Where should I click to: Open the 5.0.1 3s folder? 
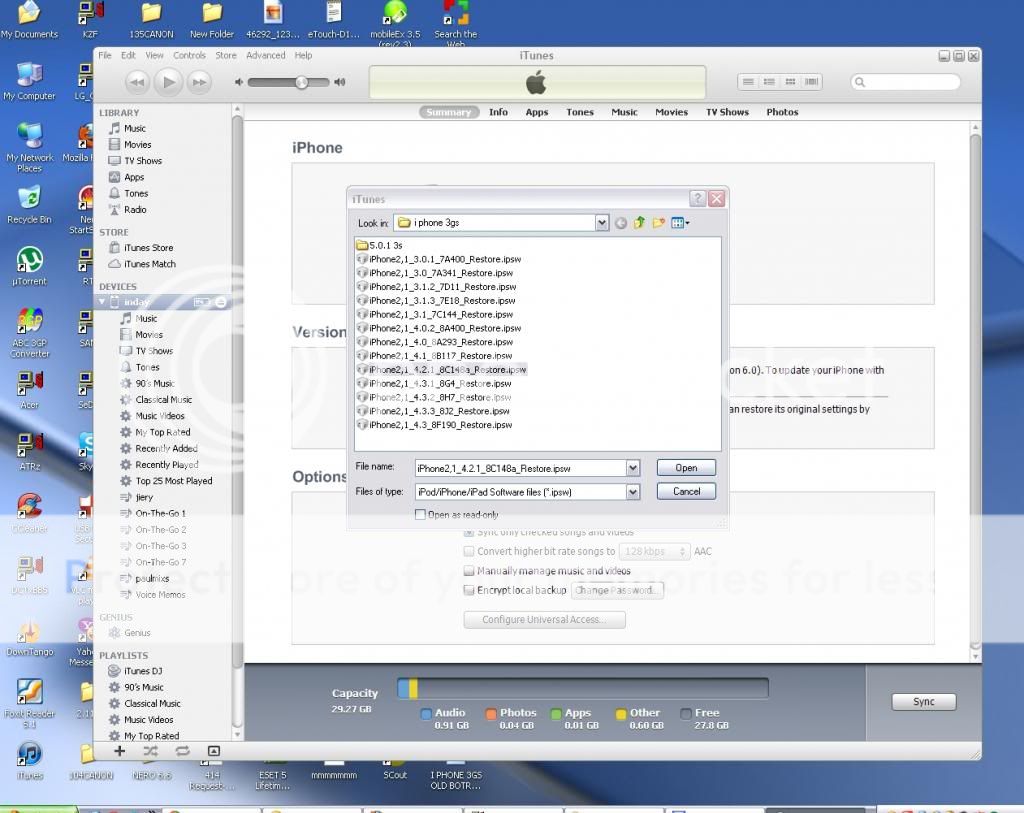click(x=379, y=246)
